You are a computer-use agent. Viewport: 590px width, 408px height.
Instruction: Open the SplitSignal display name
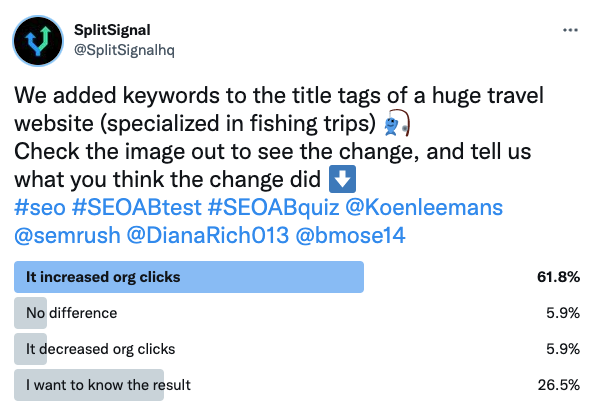(x=112, y=30)
